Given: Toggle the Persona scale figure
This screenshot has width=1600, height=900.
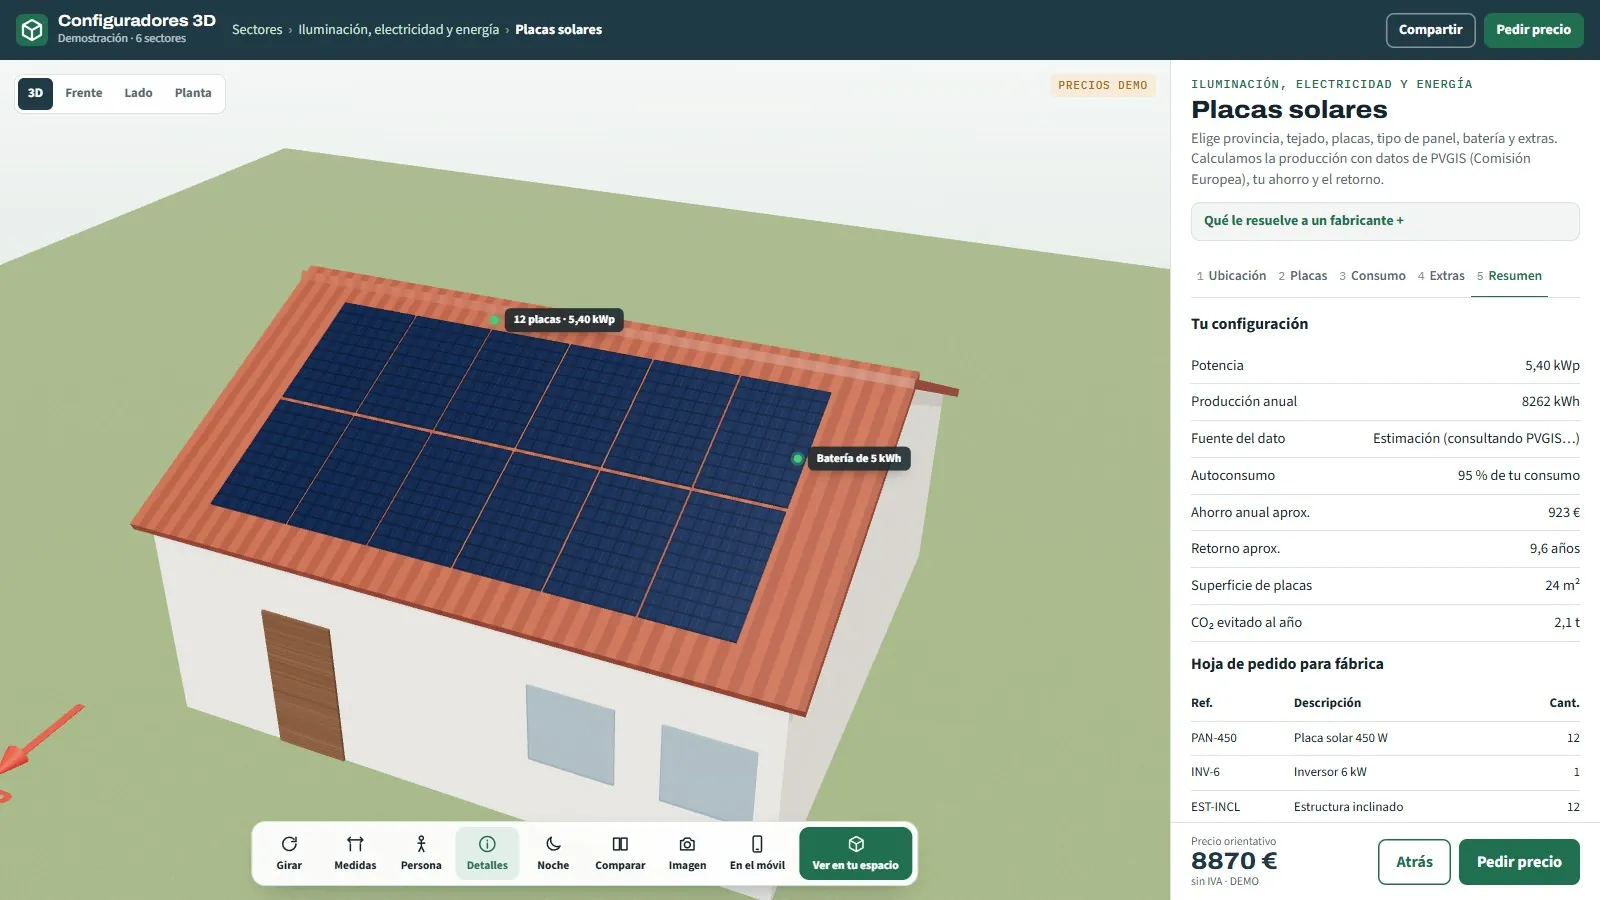Looking at the screenshot, I should pyautogui.click(x=421, y=853).
